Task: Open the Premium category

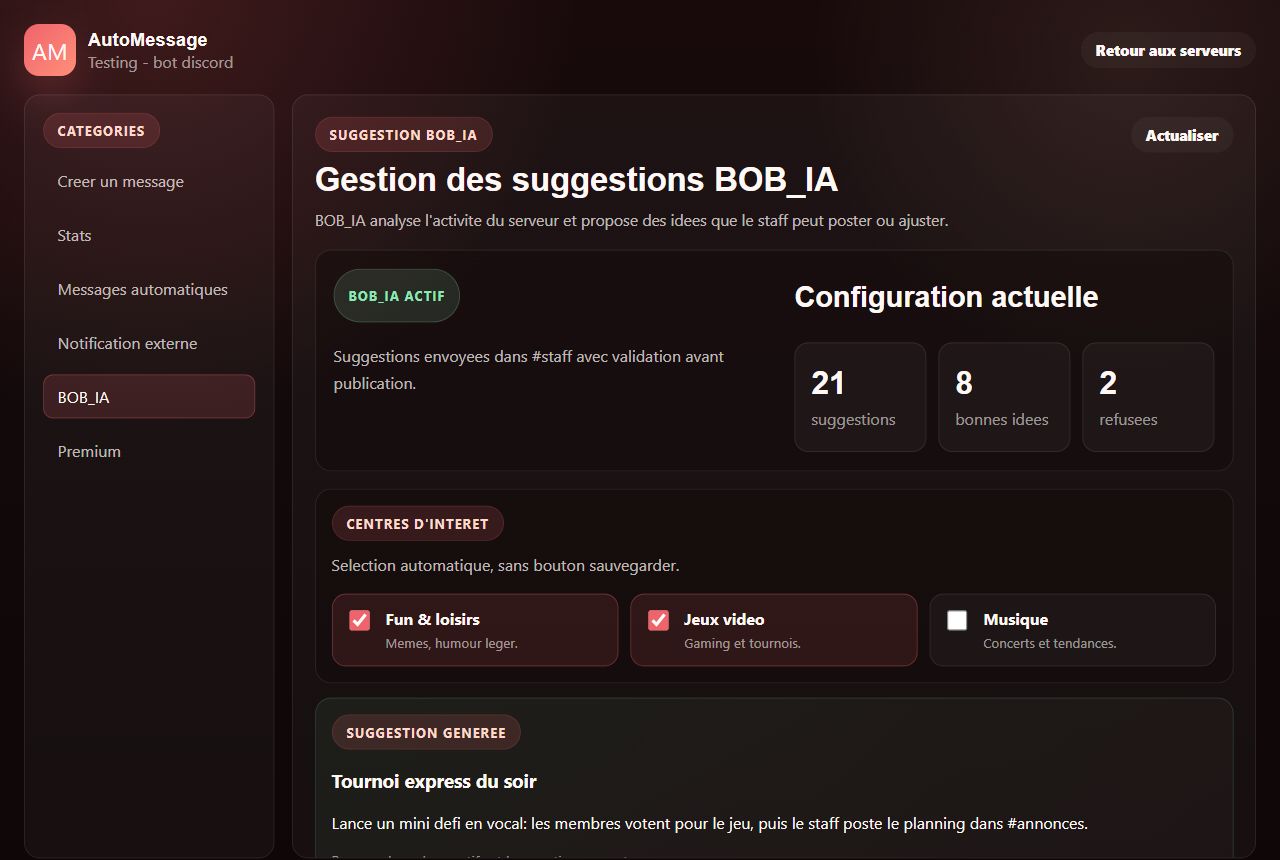Action: click(x=149, y=451)
